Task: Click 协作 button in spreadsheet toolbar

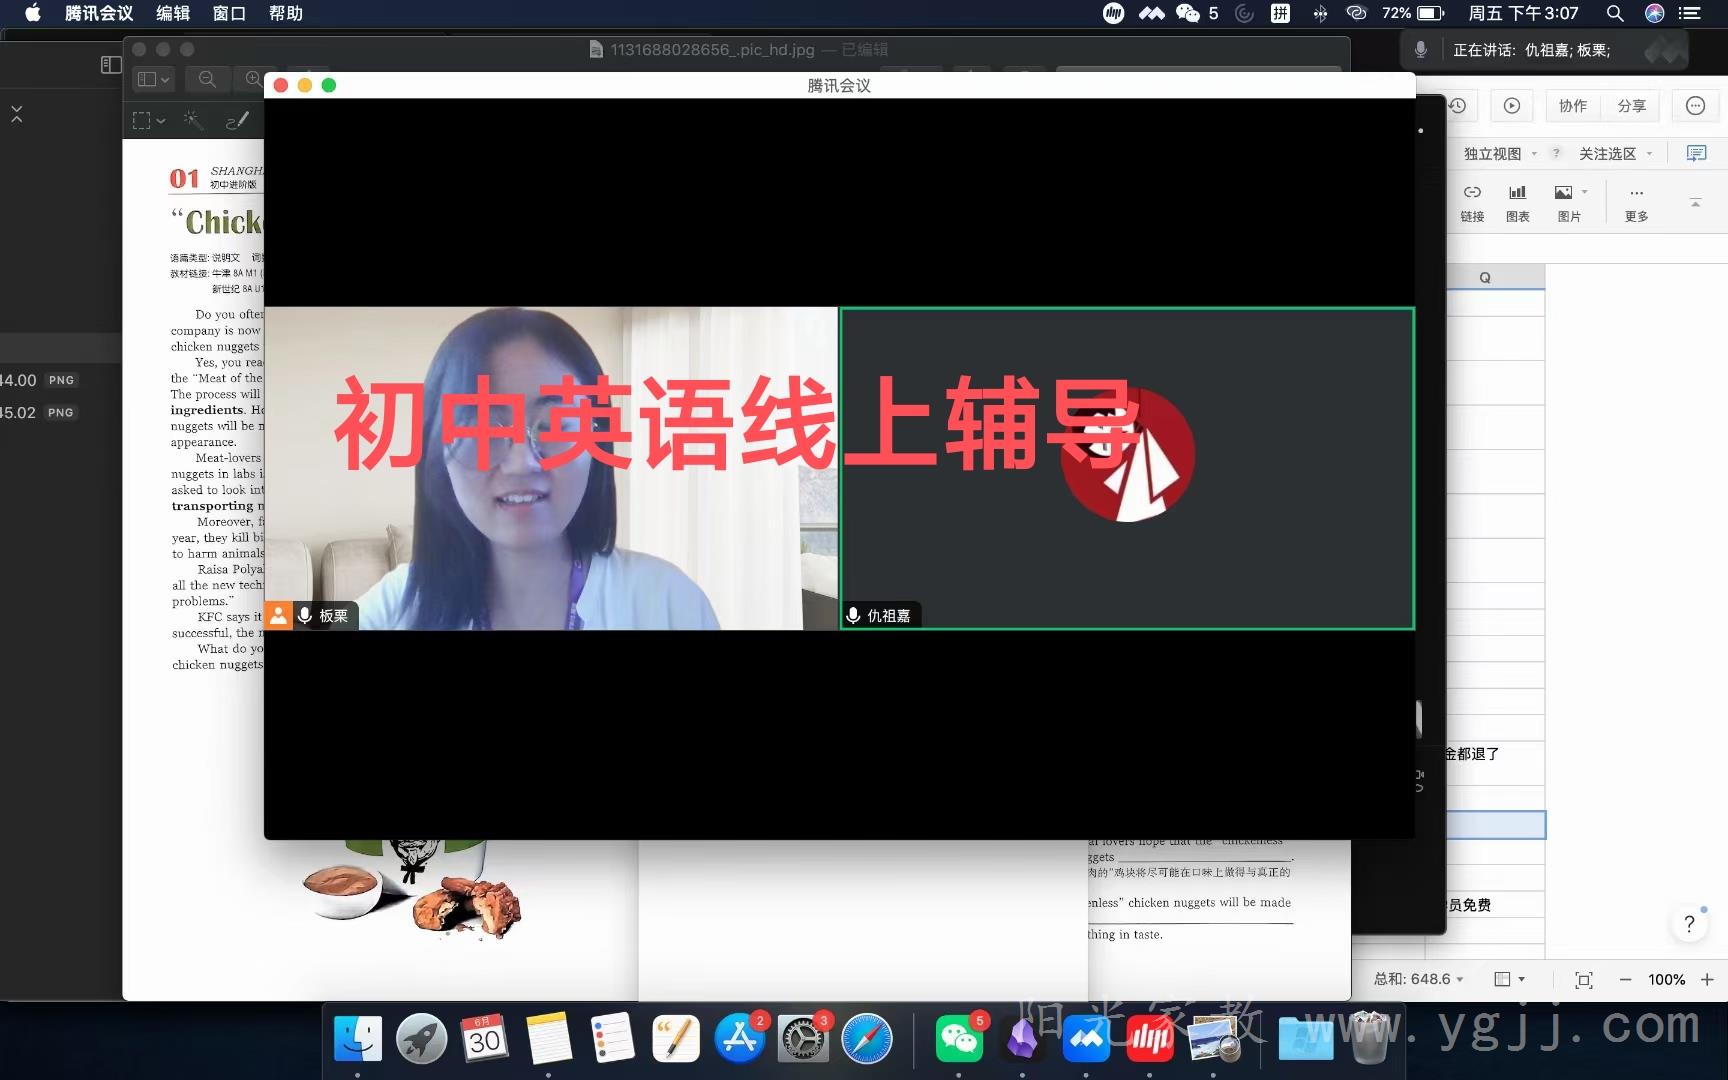Action: tap(1573, 106)
